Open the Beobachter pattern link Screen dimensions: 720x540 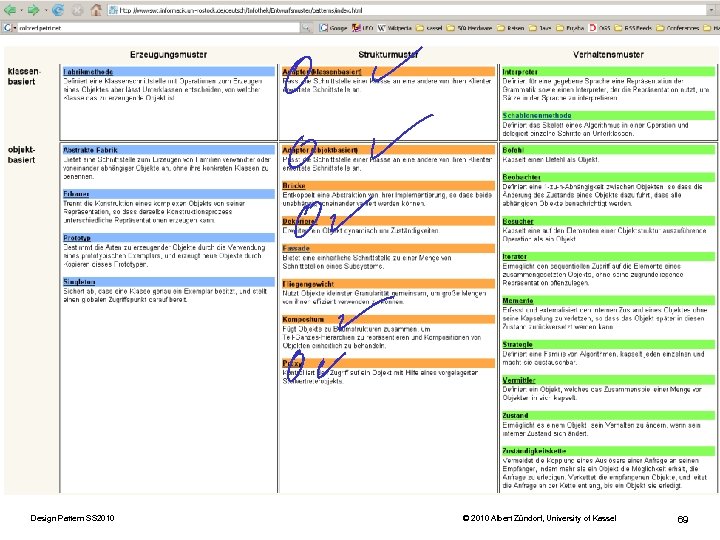[521, 177]
